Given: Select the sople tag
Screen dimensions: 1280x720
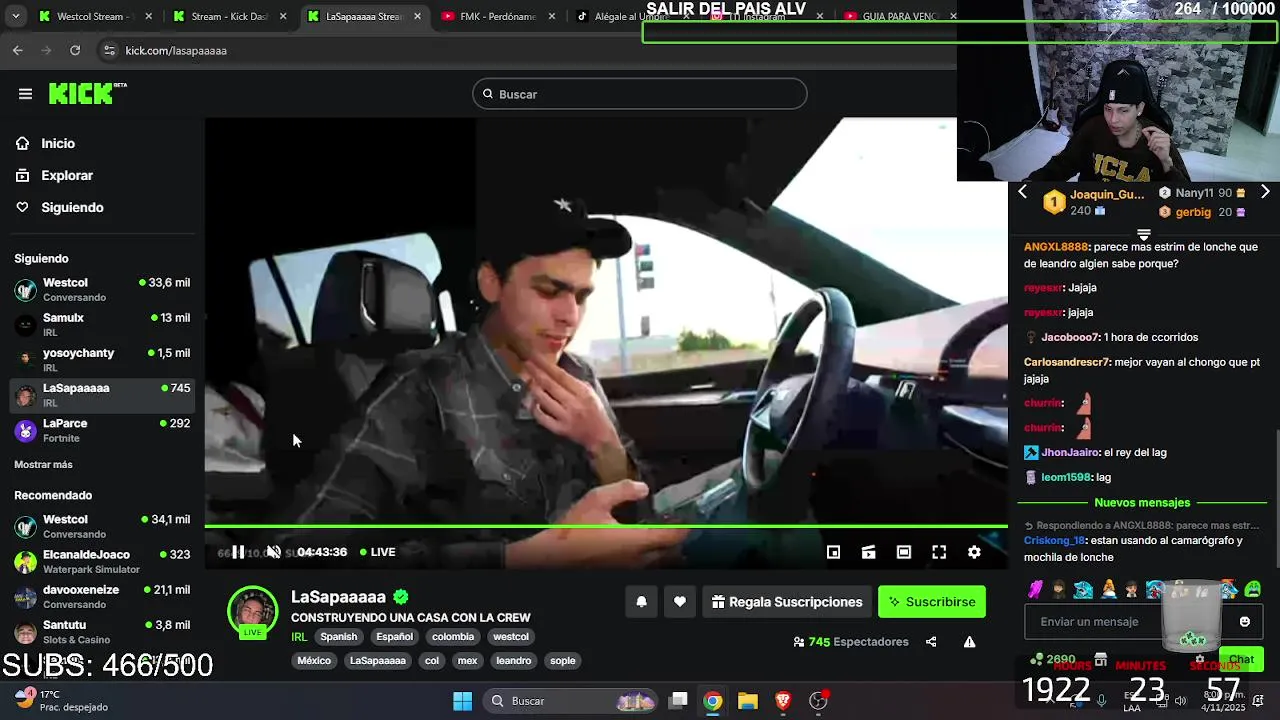Looking at the screenshot, I should [563, 661].
